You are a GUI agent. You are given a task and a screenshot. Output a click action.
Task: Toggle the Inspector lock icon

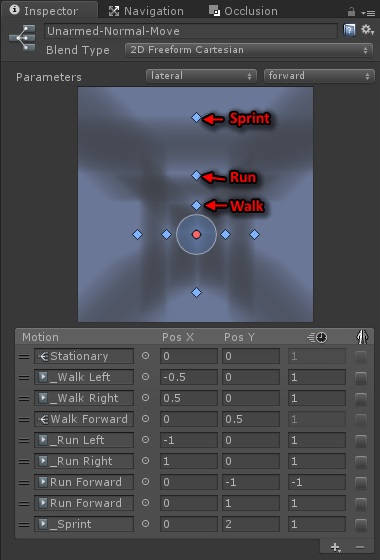pyautogui.click(x=351, y=12)
